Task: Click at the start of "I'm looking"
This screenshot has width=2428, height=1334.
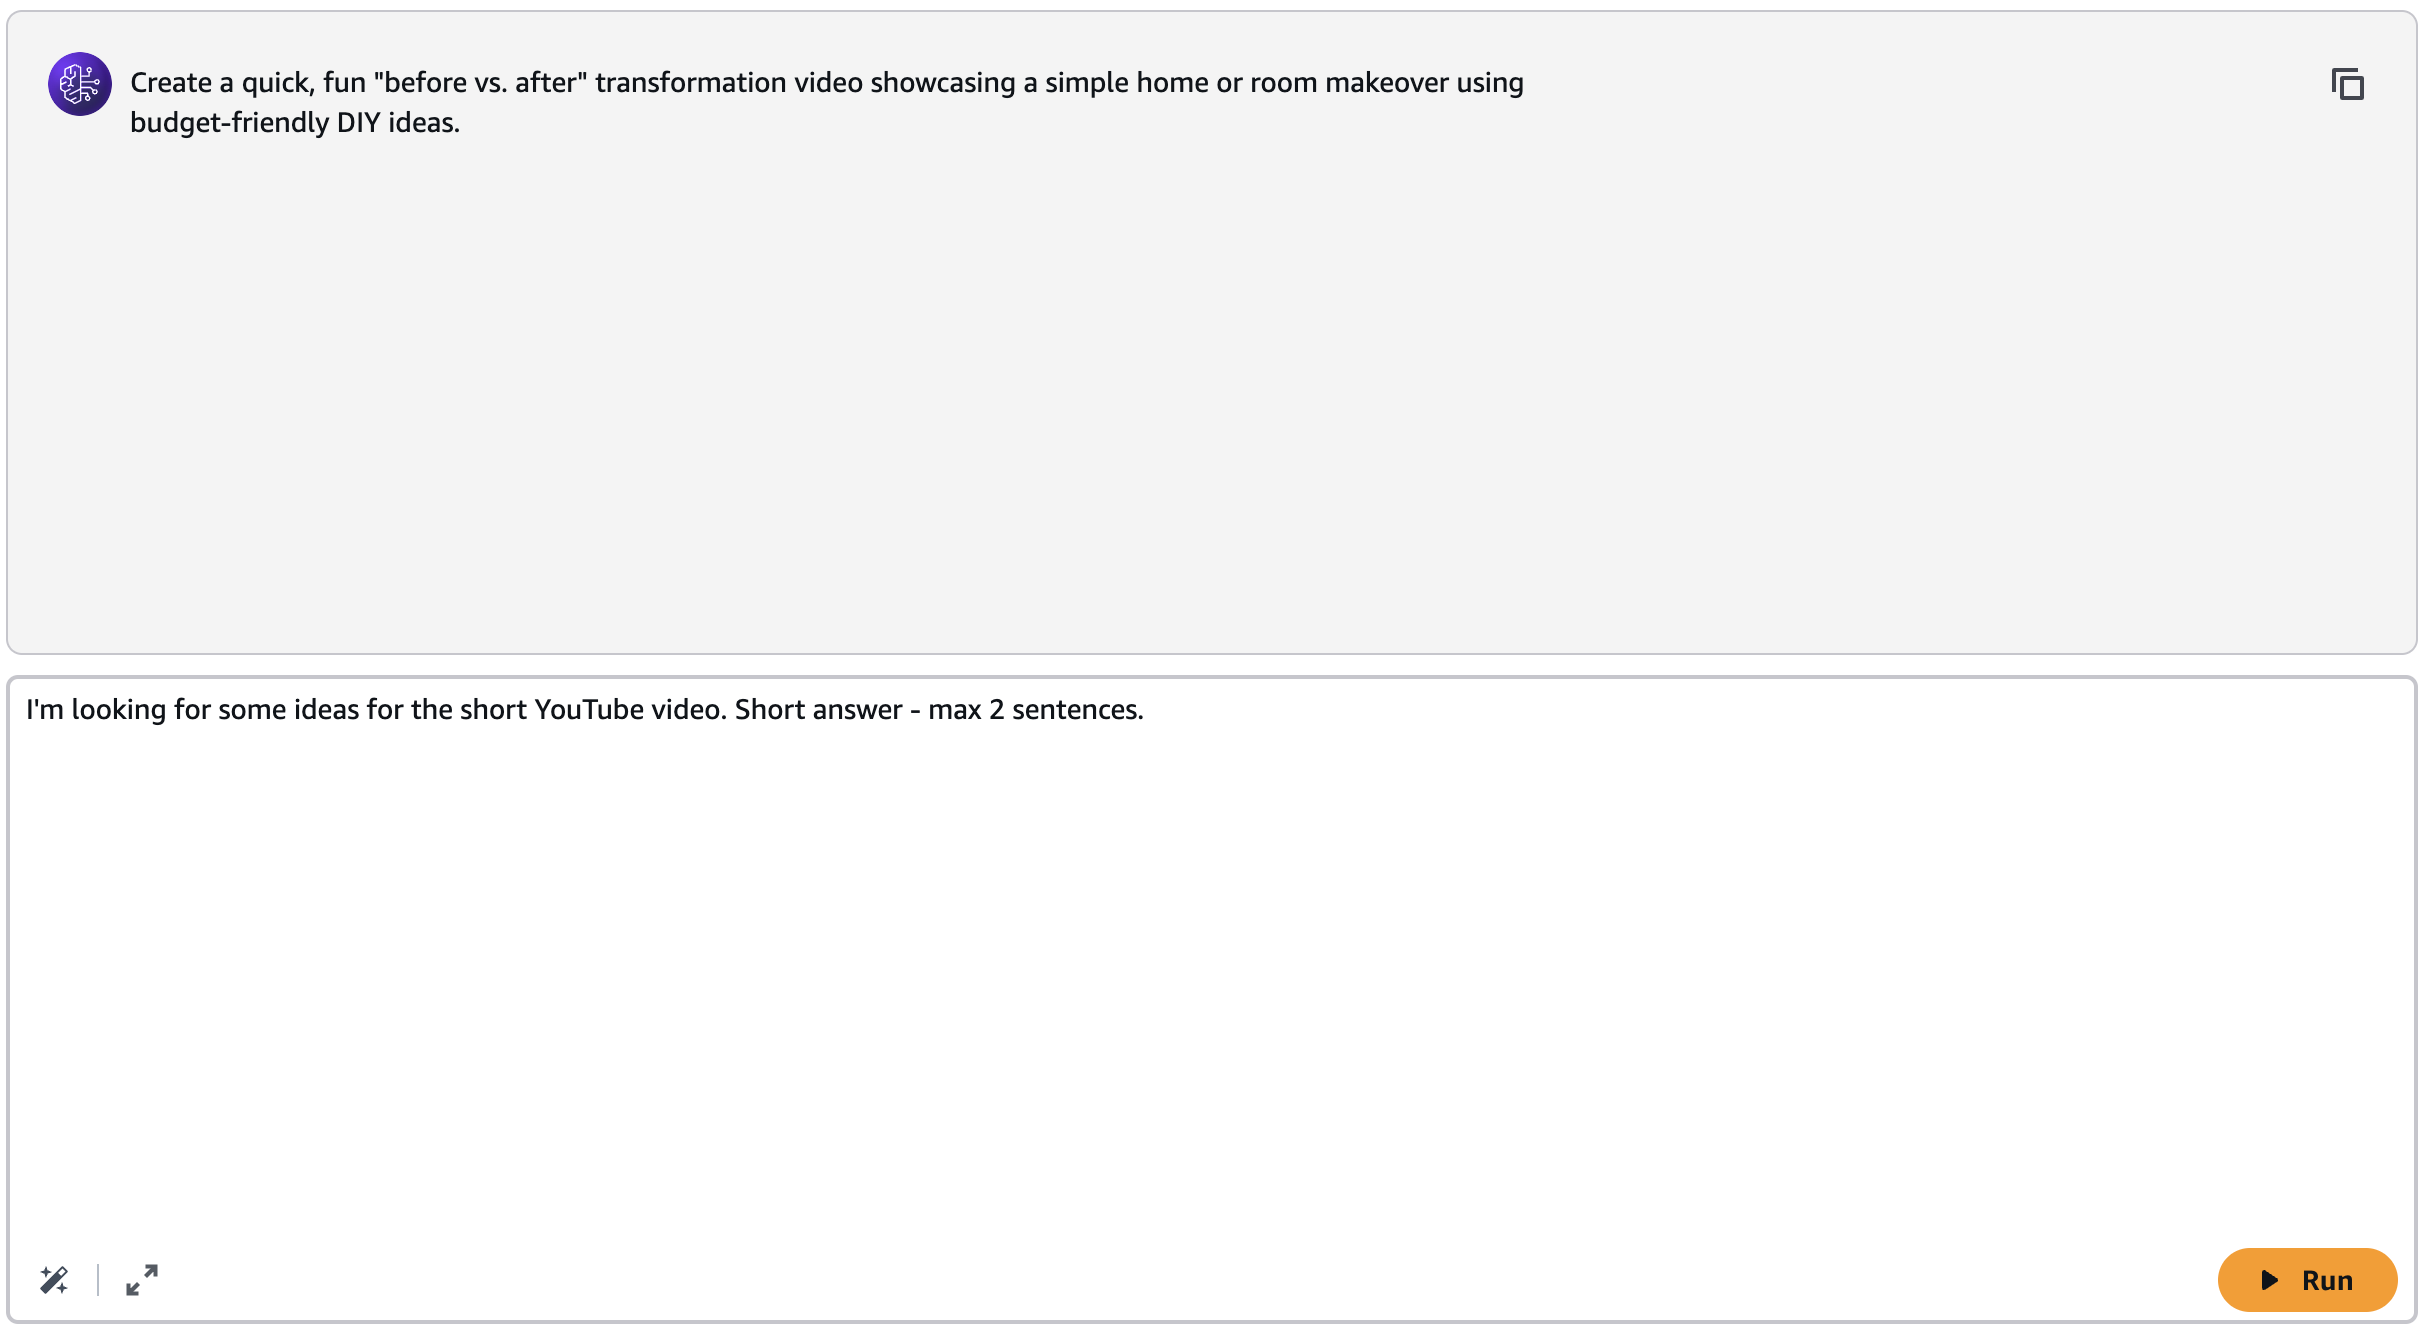Action: (x=28, y=710)
